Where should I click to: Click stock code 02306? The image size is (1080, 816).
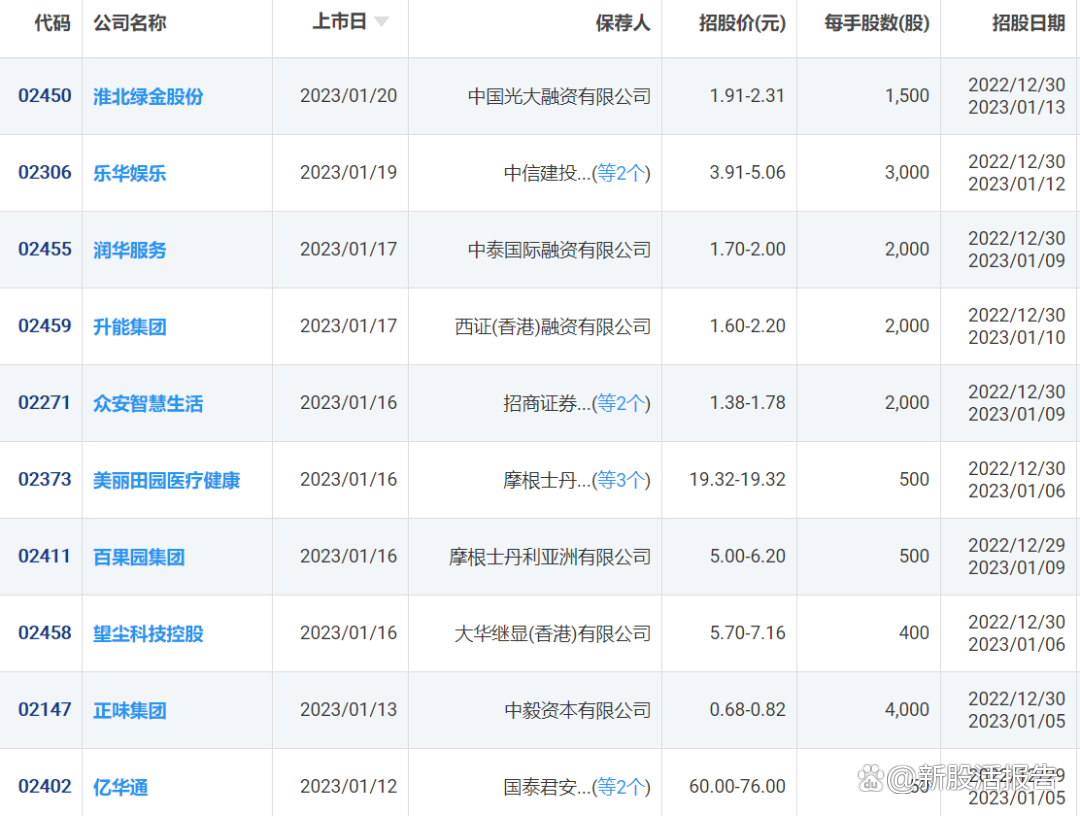pos(45,172)
